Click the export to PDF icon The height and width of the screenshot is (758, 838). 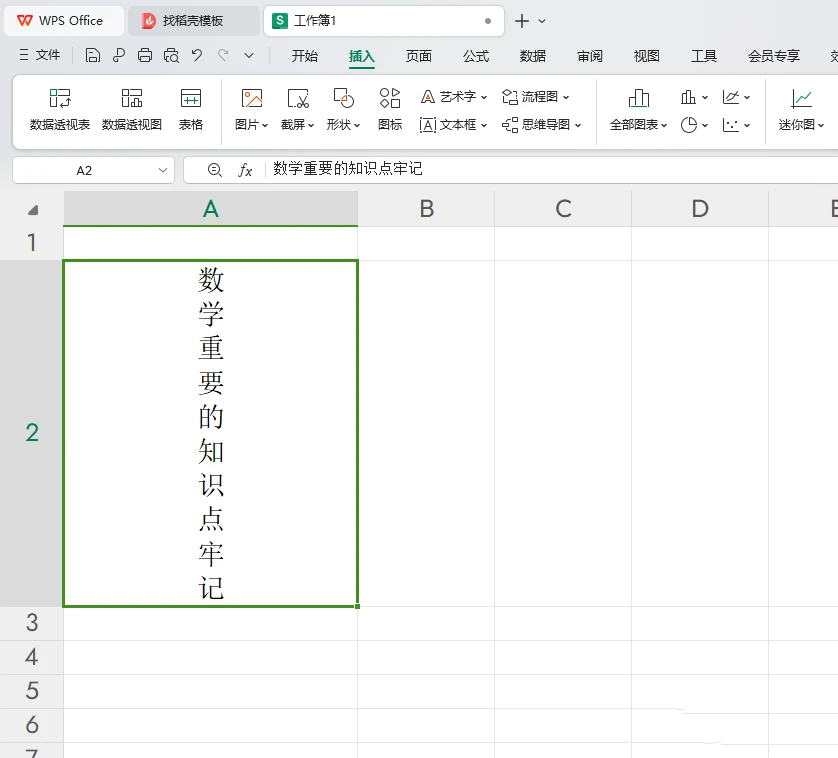(x=119, y=55)
